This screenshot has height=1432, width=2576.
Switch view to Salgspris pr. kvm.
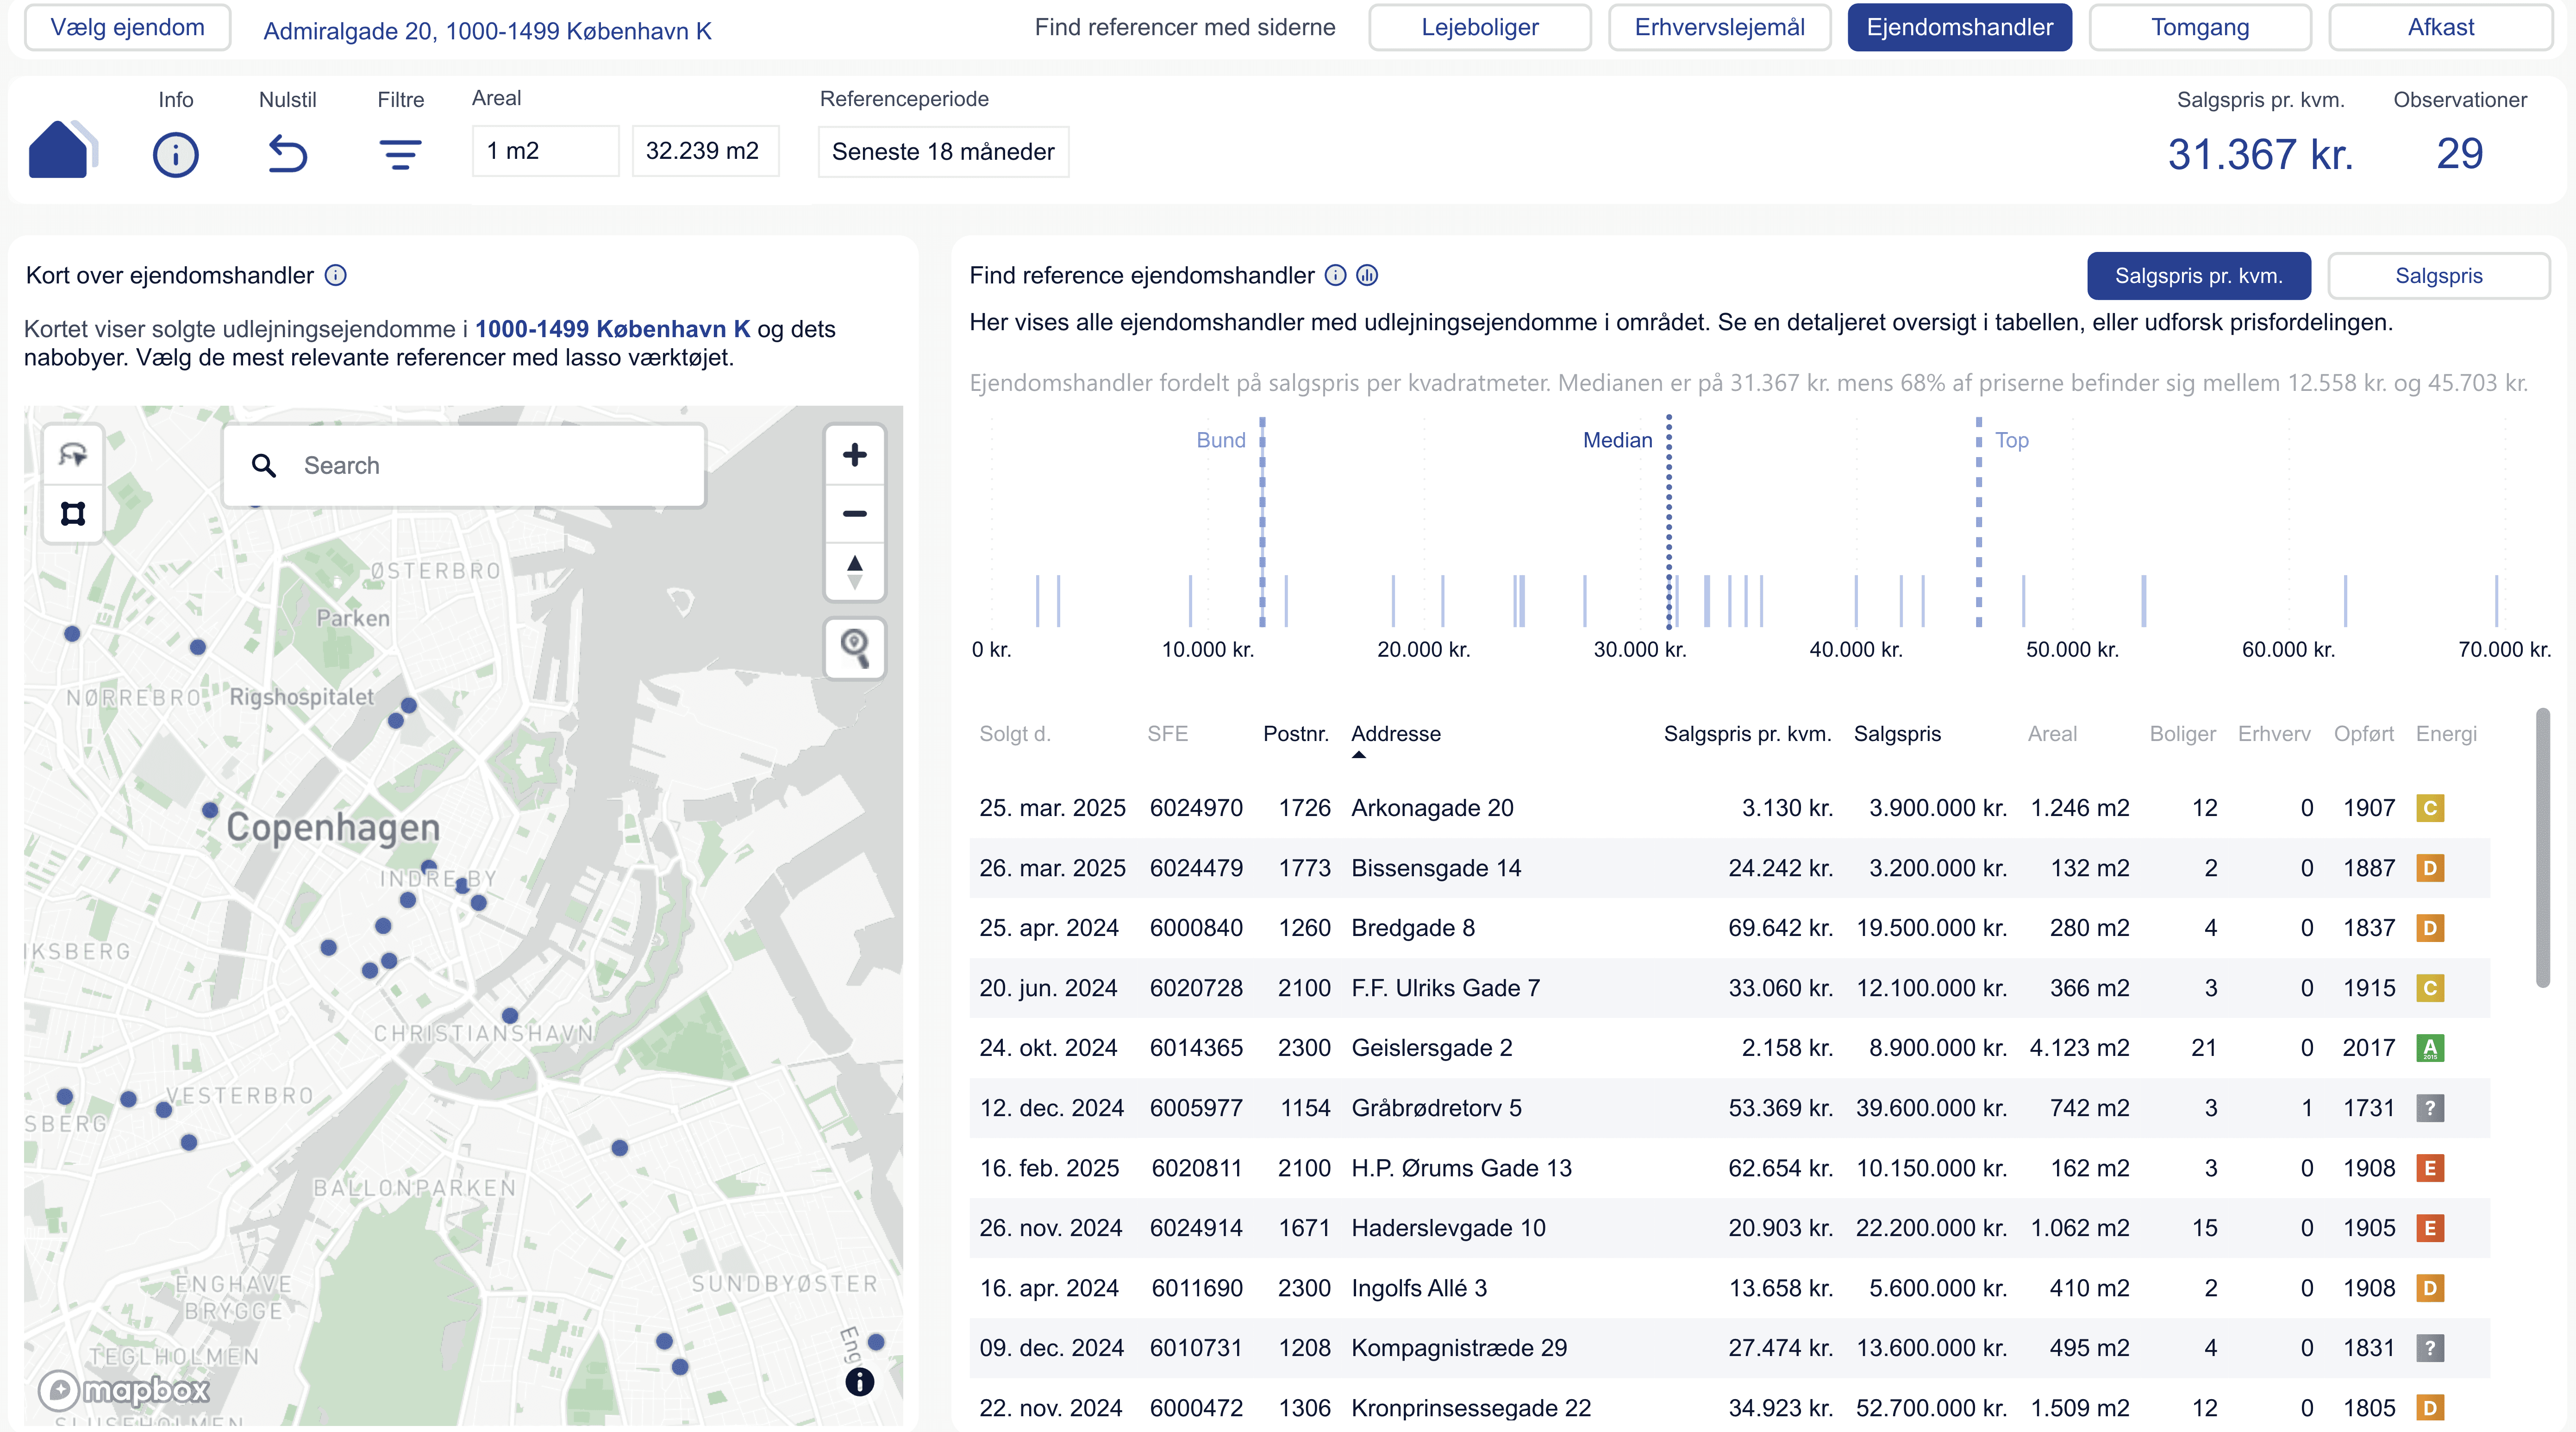point(2198,276)
